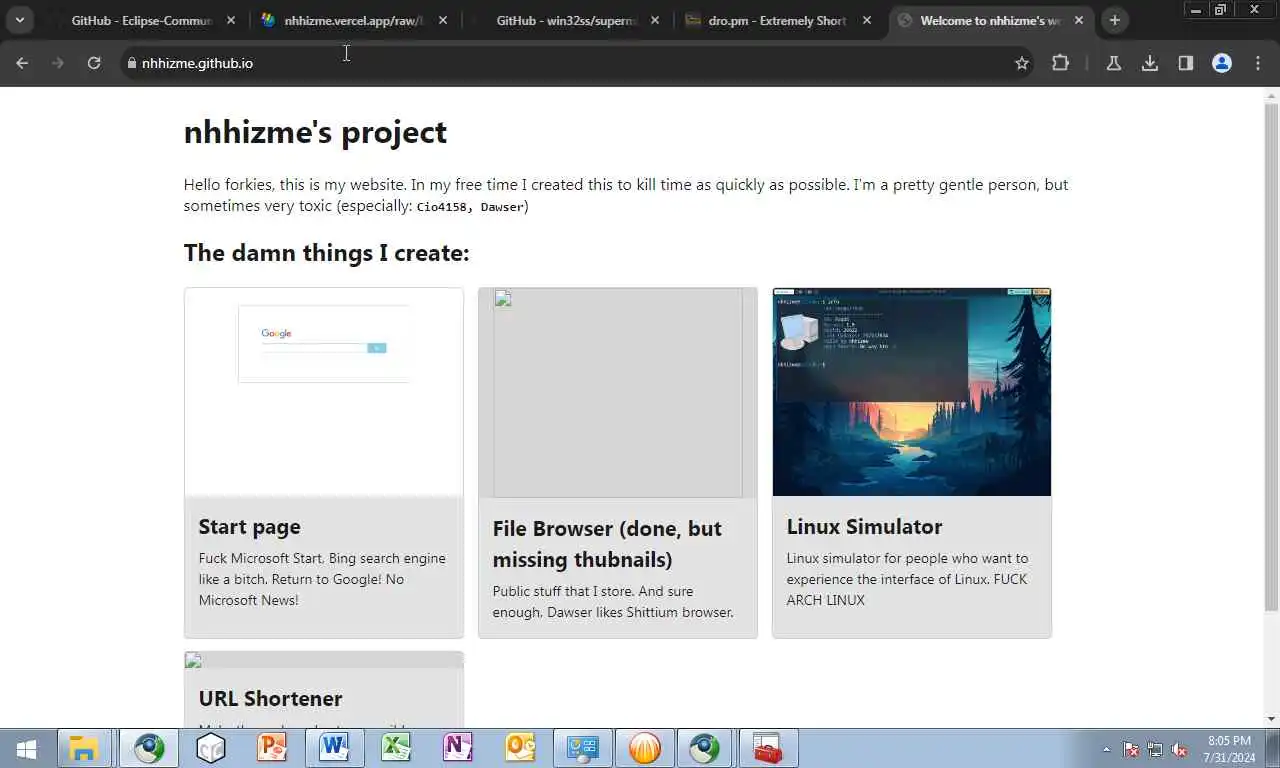
Task: Click 'Linux simulator for people who want' text
Action: tap(907, 579)
